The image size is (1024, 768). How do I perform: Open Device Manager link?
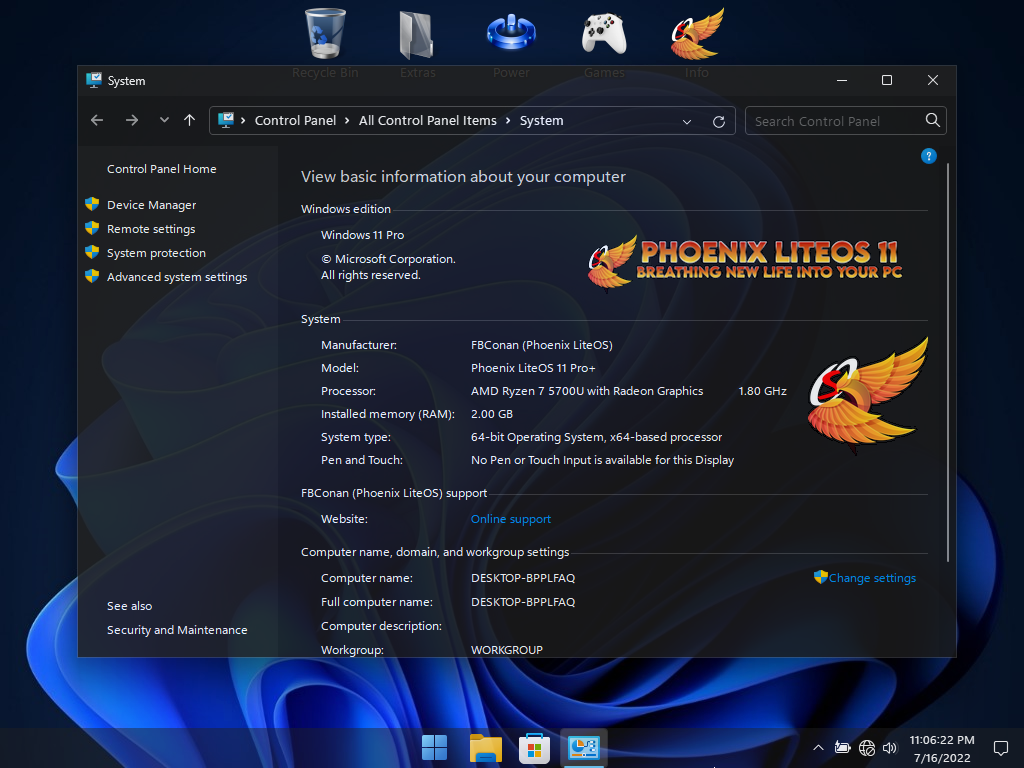[152, 205]
